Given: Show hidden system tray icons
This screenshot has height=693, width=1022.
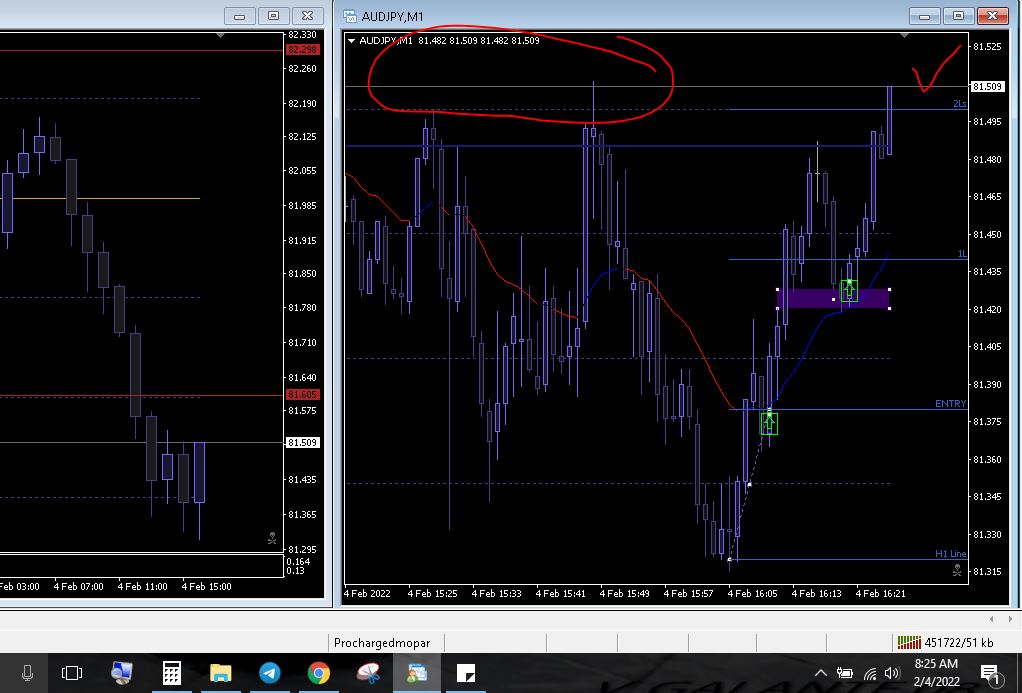Looking at the screenshot, I should pyautogui.click(x=821, y=673).
